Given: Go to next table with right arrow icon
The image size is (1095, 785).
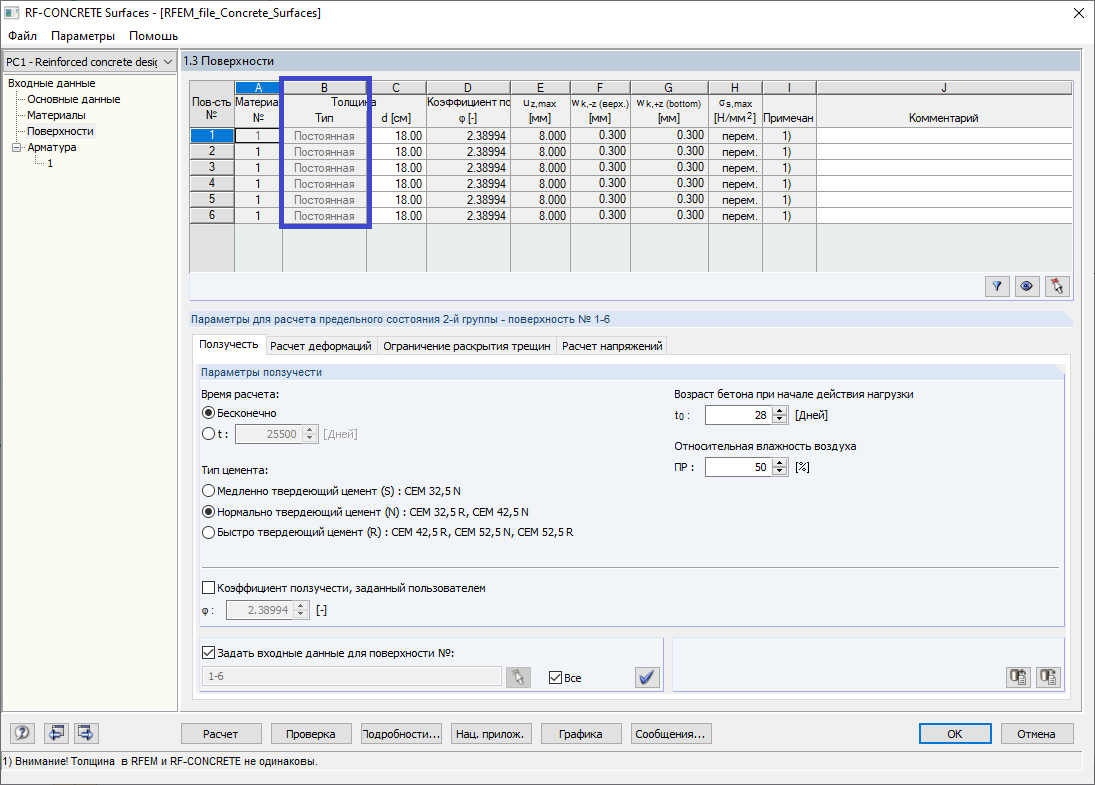Looking at the screenshot, I should (86, 733).
